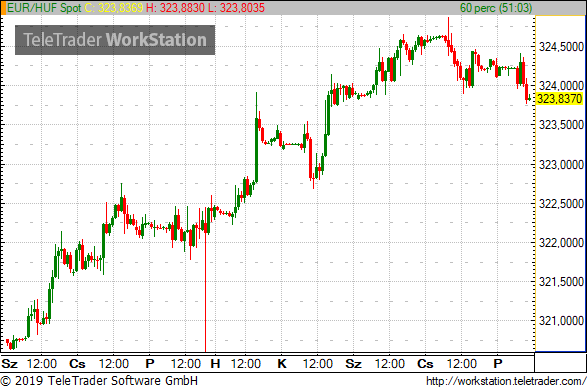Click the orange marker beside the chart title
587x390 pixels.
click(x=3, y=8)
